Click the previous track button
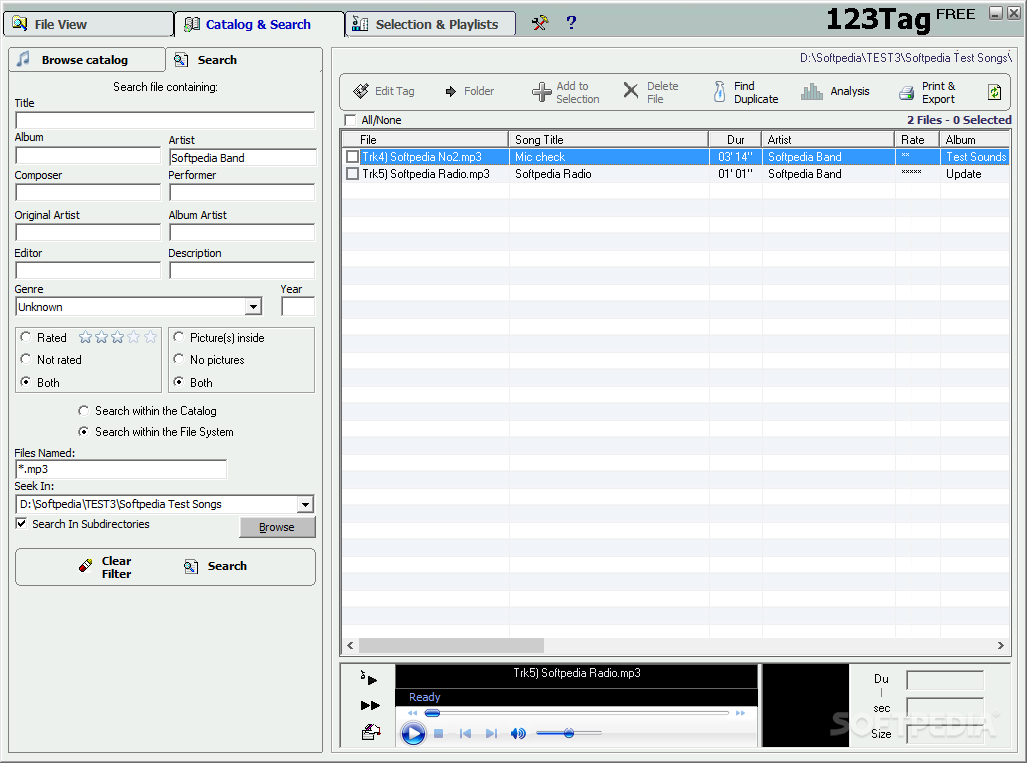This screenshot has width=1027, height=763. [x=465, y=734]
